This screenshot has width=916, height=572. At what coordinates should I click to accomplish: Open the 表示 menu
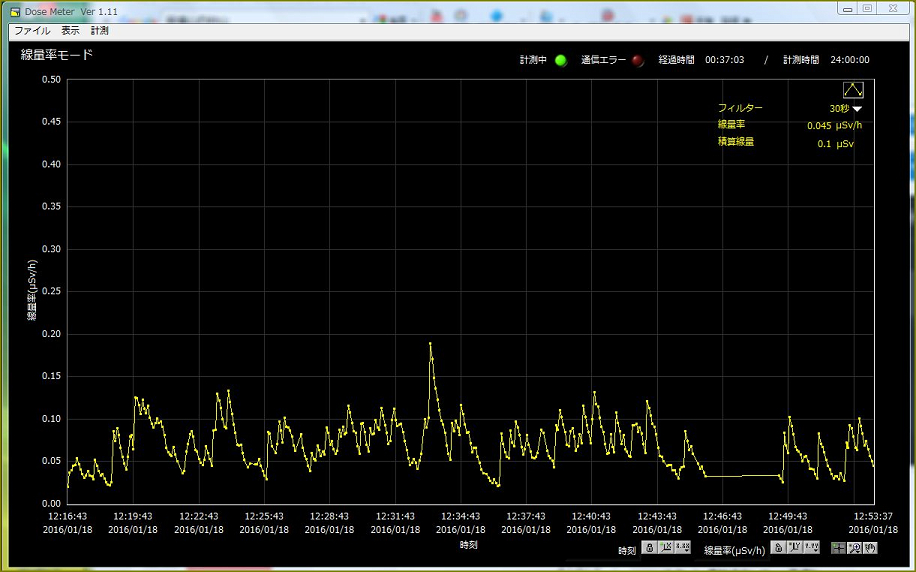click(x=70, y=31)
